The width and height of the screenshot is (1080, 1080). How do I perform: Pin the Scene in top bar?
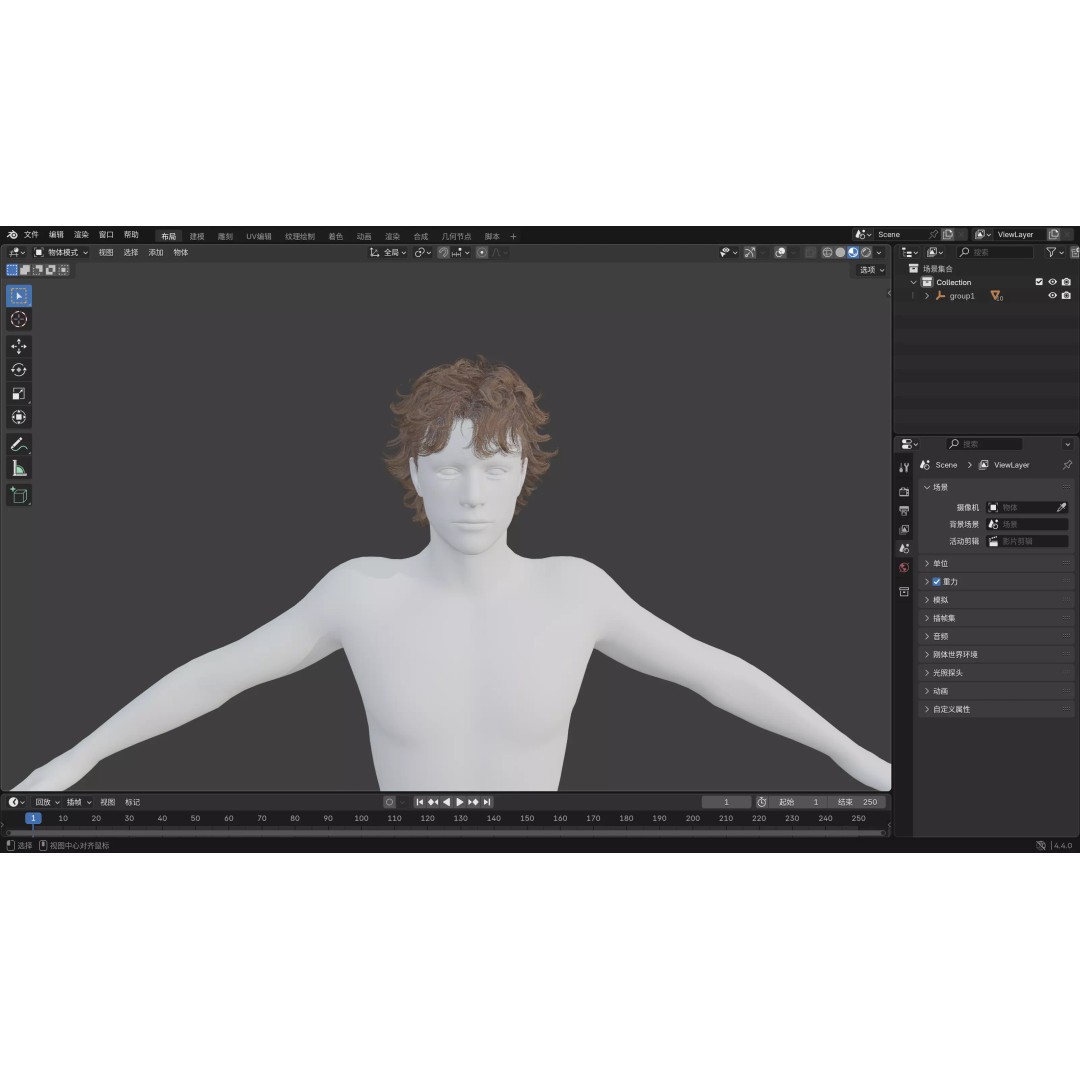click(933, 235)
